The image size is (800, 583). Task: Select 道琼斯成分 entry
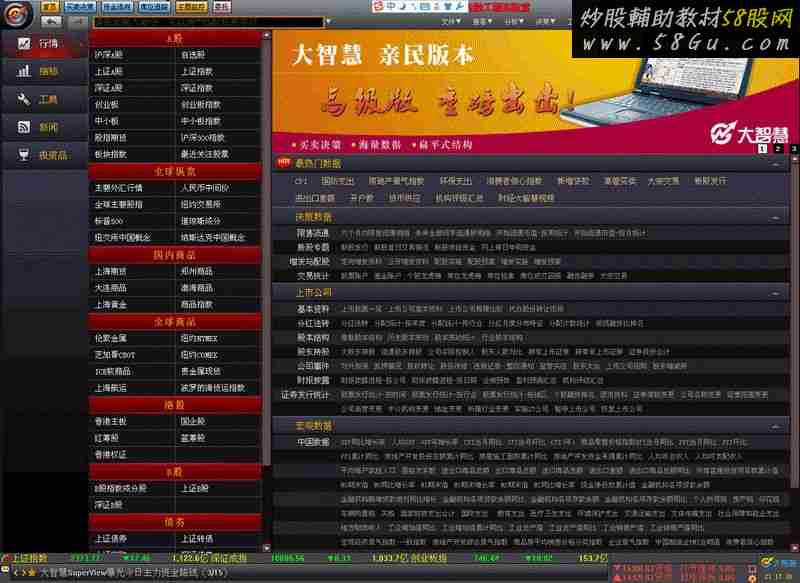201,221
